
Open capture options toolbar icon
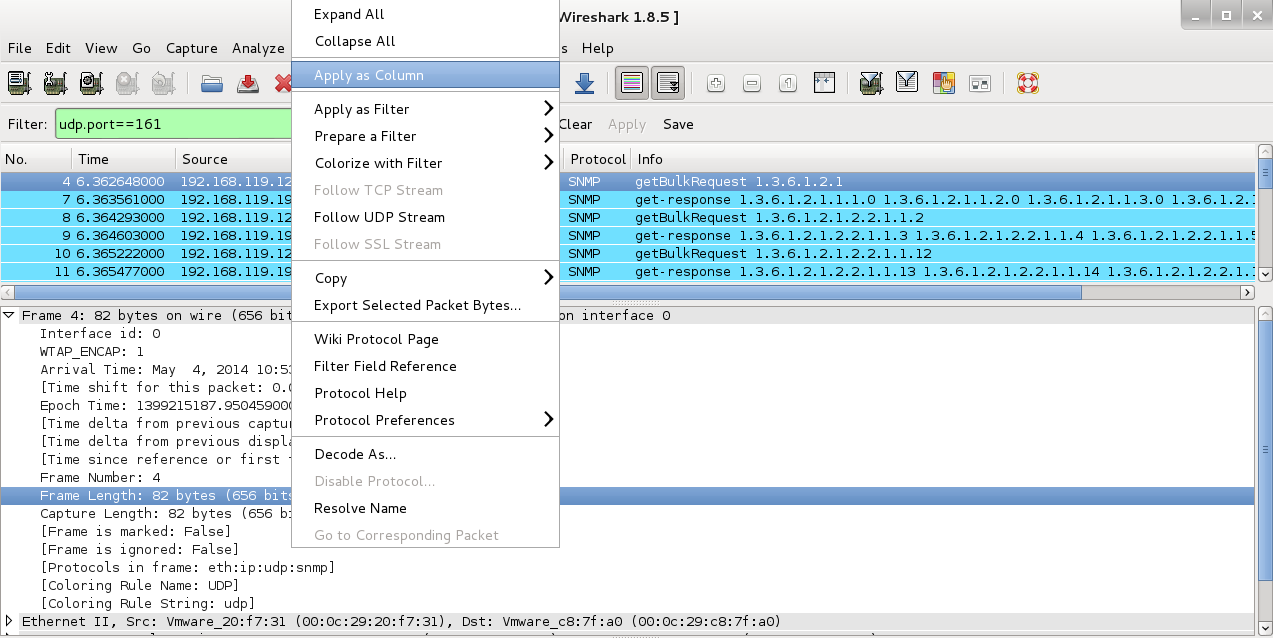tap(56, 83)
